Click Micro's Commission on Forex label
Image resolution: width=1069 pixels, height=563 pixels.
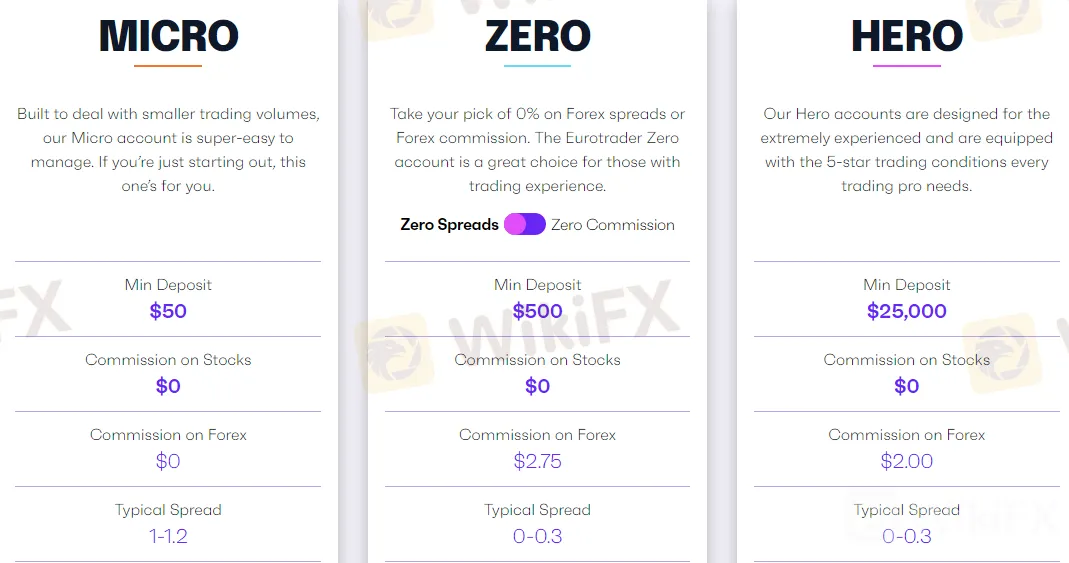pos(168,435)
